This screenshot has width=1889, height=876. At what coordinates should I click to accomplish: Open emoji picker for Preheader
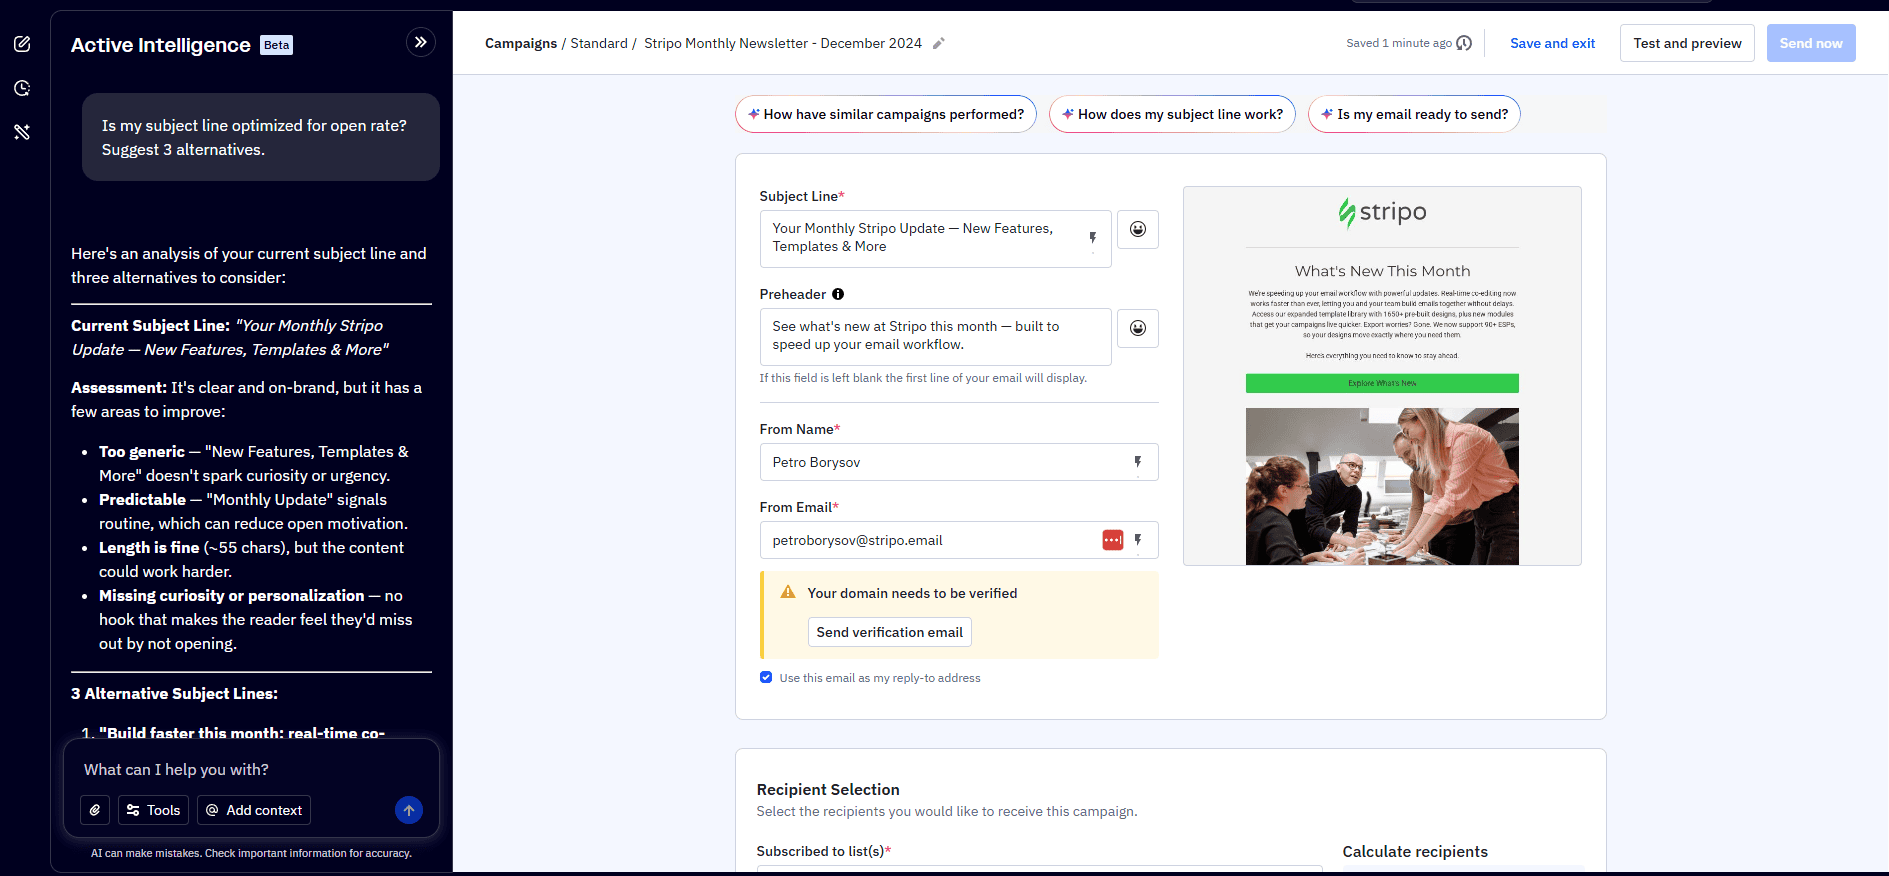pos(1138,328)
